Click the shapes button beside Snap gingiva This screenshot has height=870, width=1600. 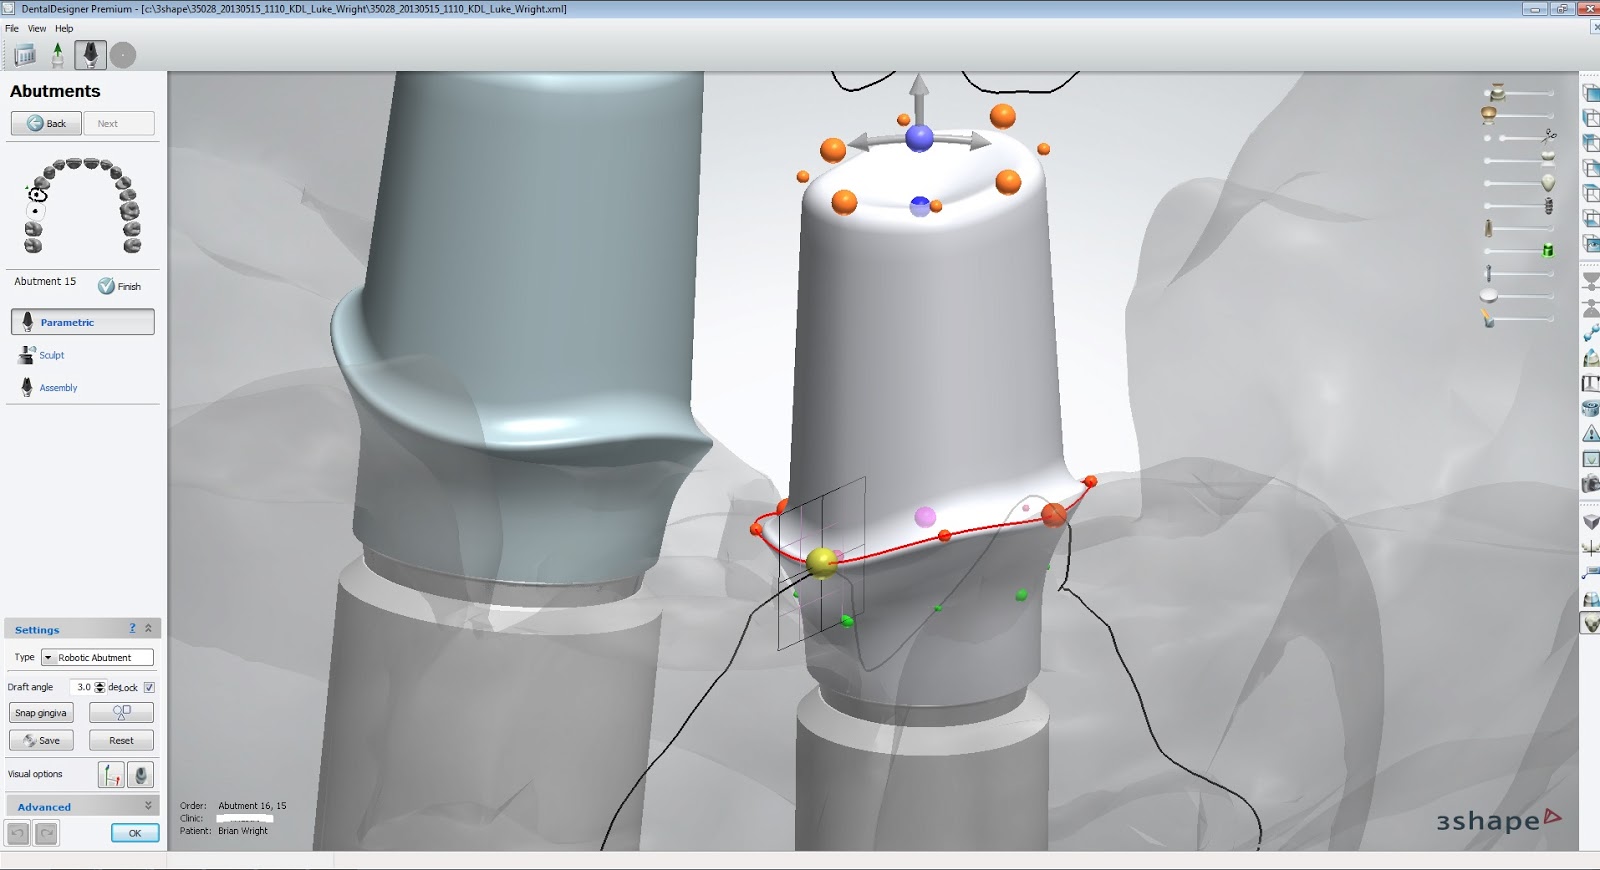coord(121,712)
